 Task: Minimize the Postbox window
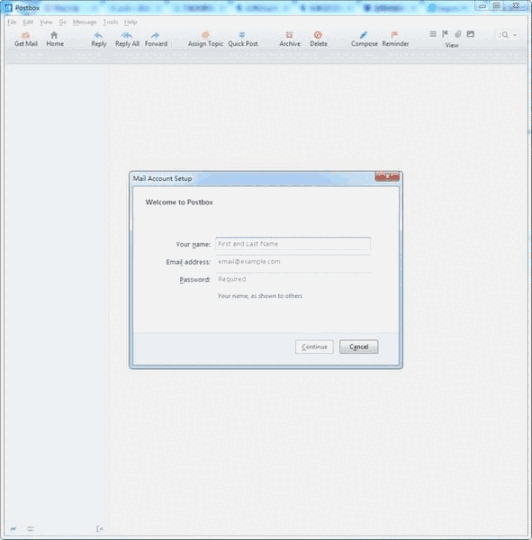[482, 6]
